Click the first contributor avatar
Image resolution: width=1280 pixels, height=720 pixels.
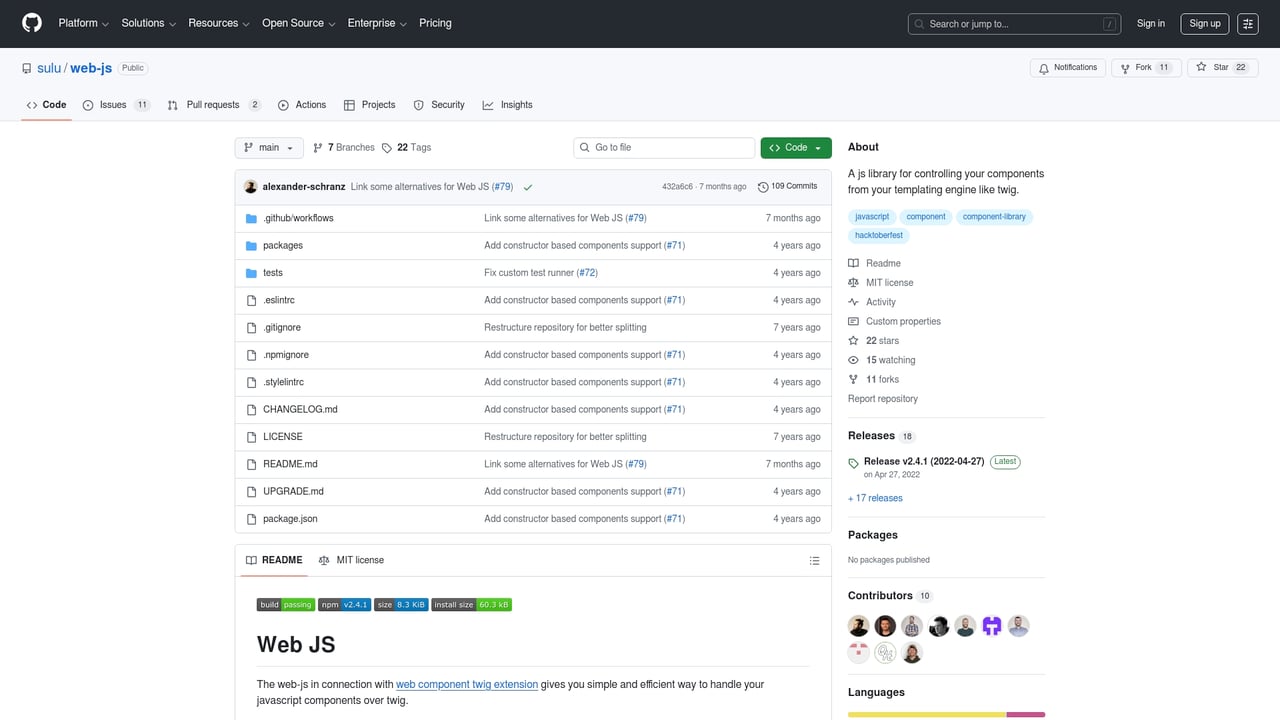click(x=858, y=626)
